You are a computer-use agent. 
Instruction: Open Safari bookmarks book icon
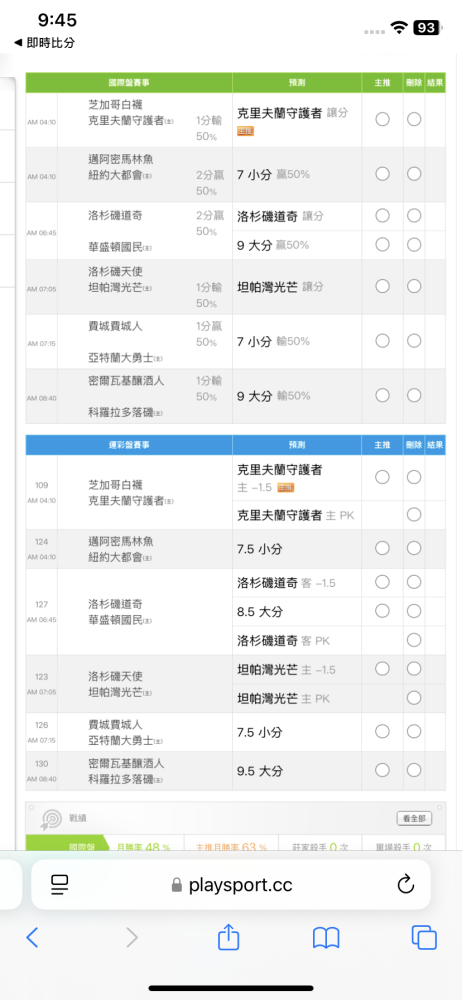[326, 938]
